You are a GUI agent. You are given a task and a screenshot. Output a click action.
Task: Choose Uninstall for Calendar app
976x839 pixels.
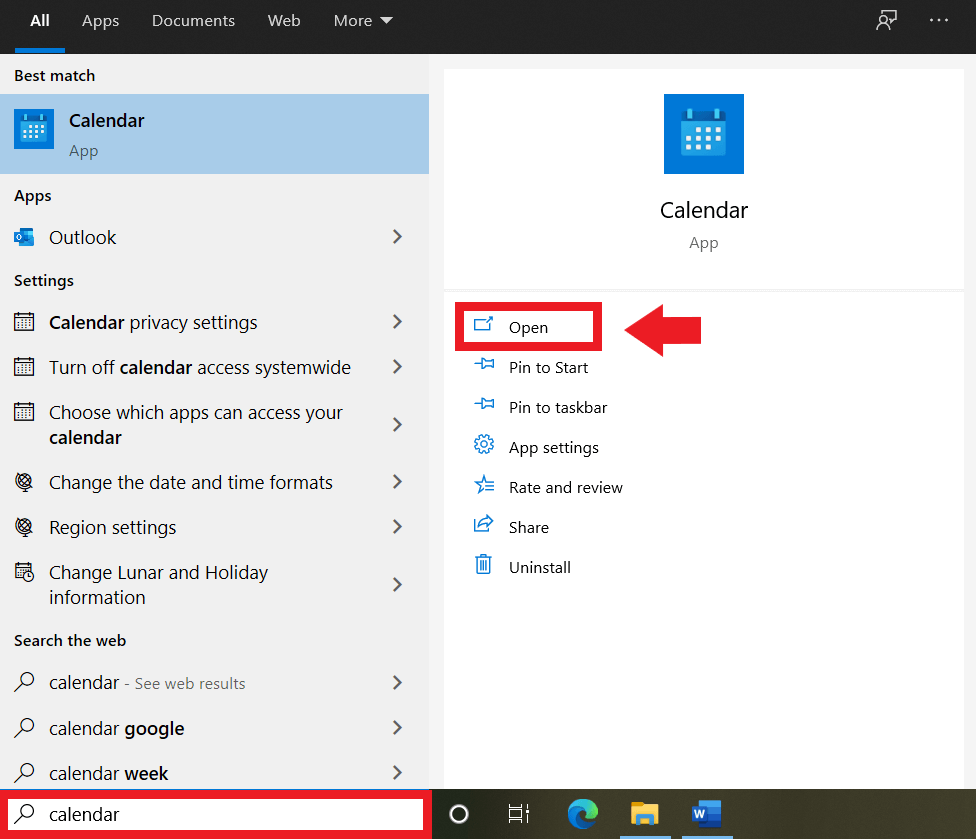[539, 567]
